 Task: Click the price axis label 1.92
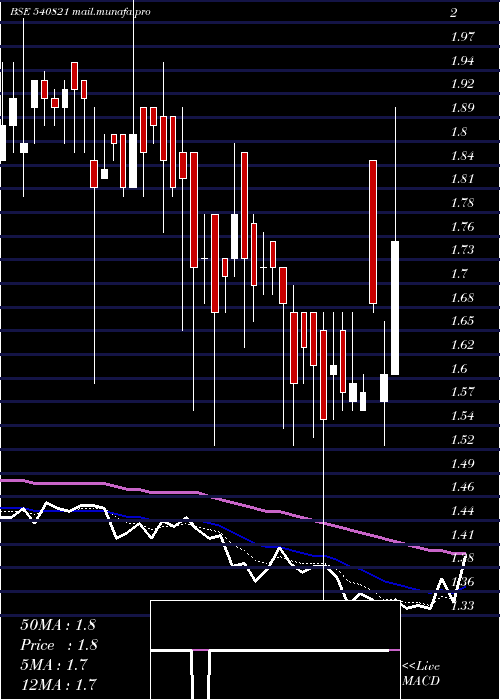[x=462, y=84]
